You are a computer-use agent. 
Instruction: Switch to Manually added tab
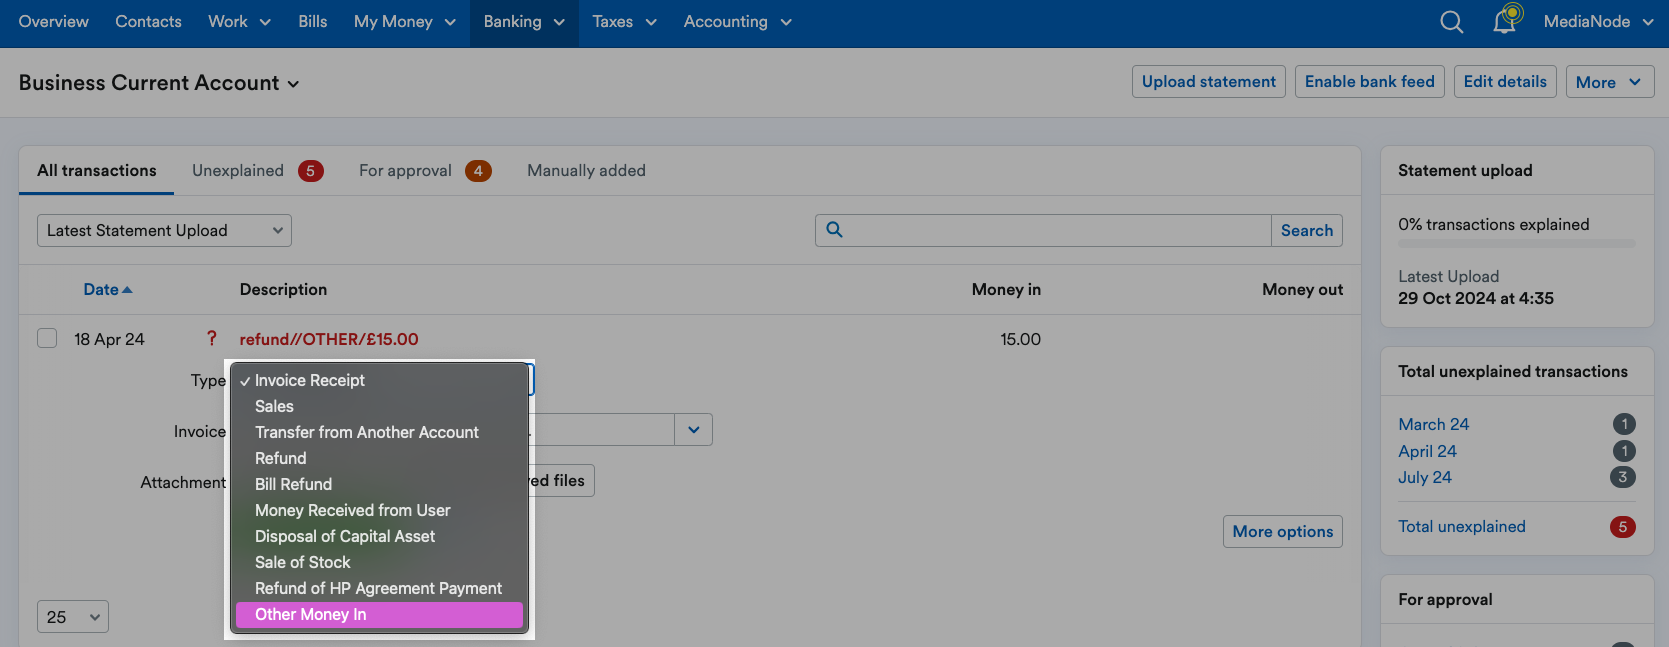tap(586, 171)
